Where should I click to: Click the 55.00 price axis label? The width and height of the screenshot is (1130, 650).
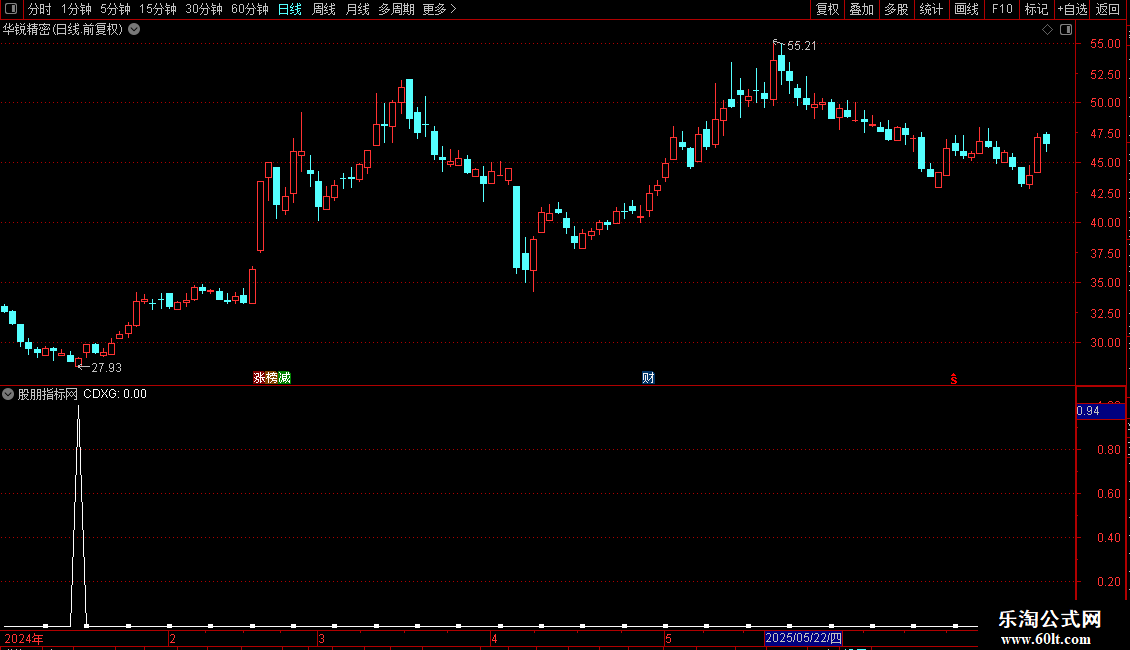pos(1105,44)
